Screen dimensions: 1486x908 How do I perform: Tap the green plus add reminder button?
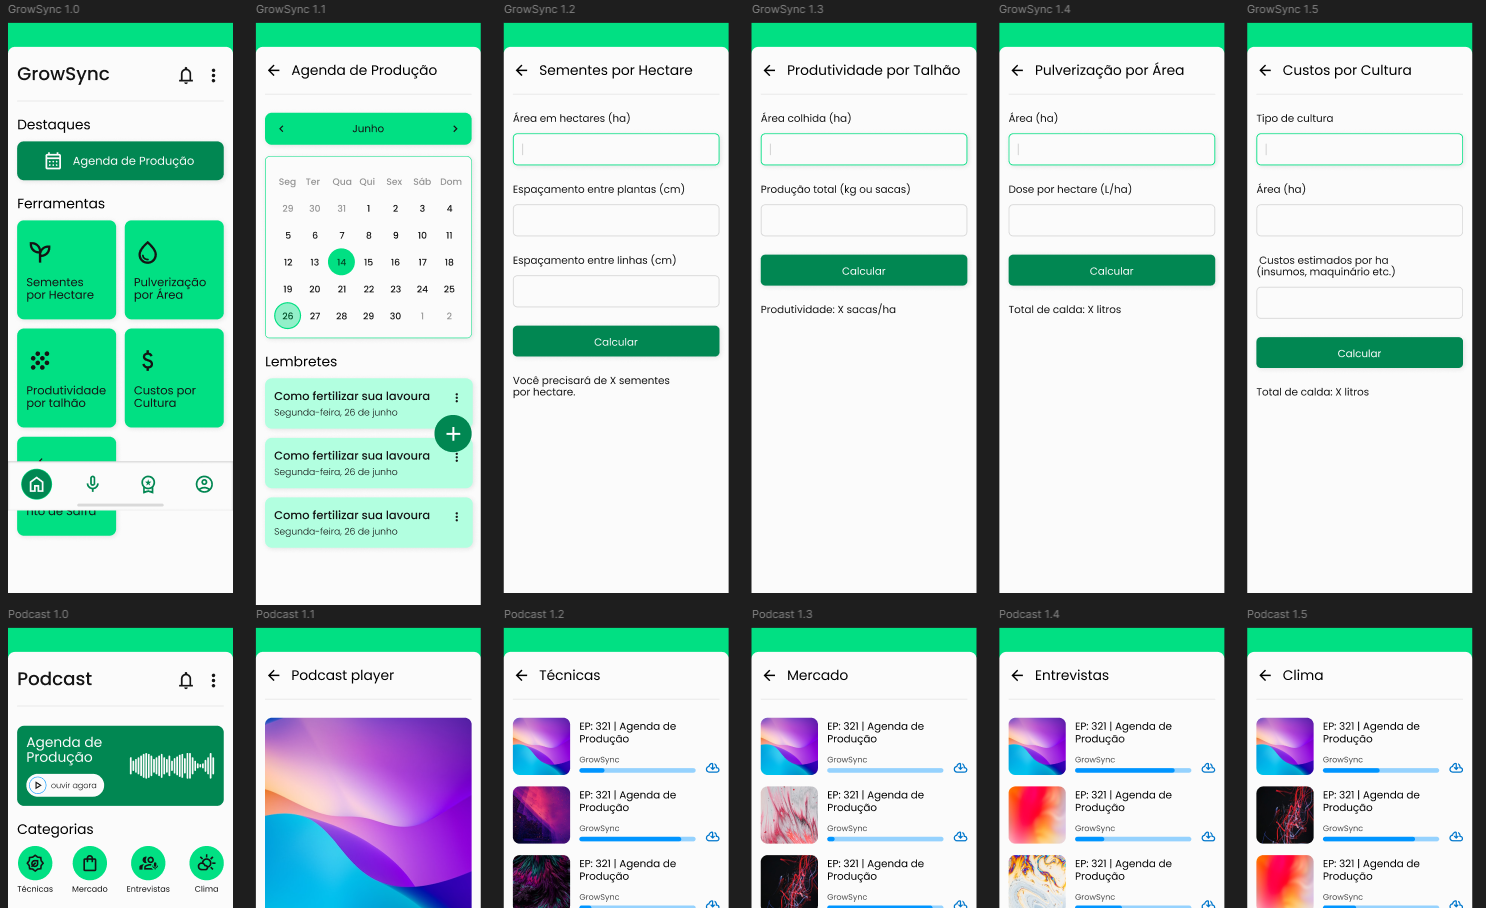[x=453, y=434]
